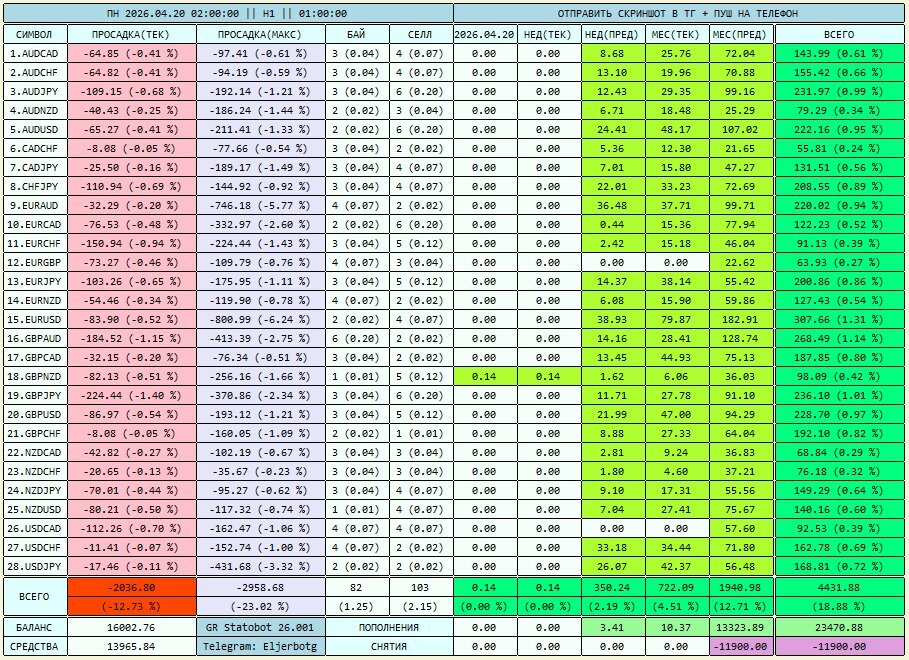Click the СНЯТИЯ withdrawals label
The width and height of the screenshot is (909, 660).
tap(389, 646)
